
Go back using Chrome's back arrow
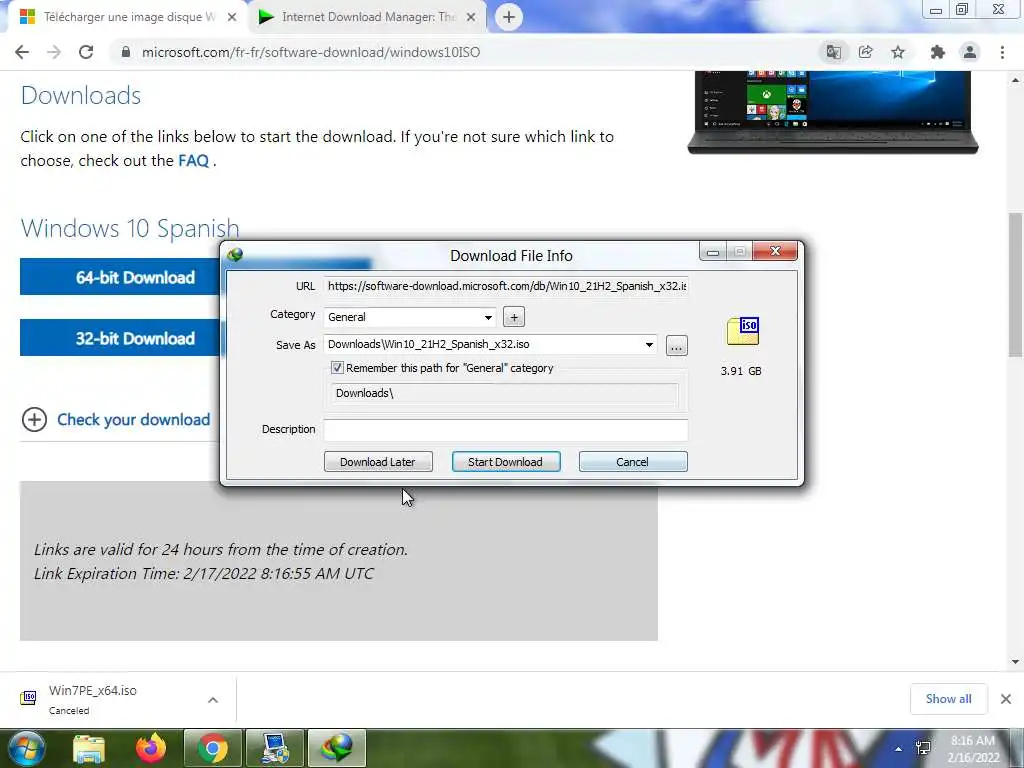click(22, 52)
